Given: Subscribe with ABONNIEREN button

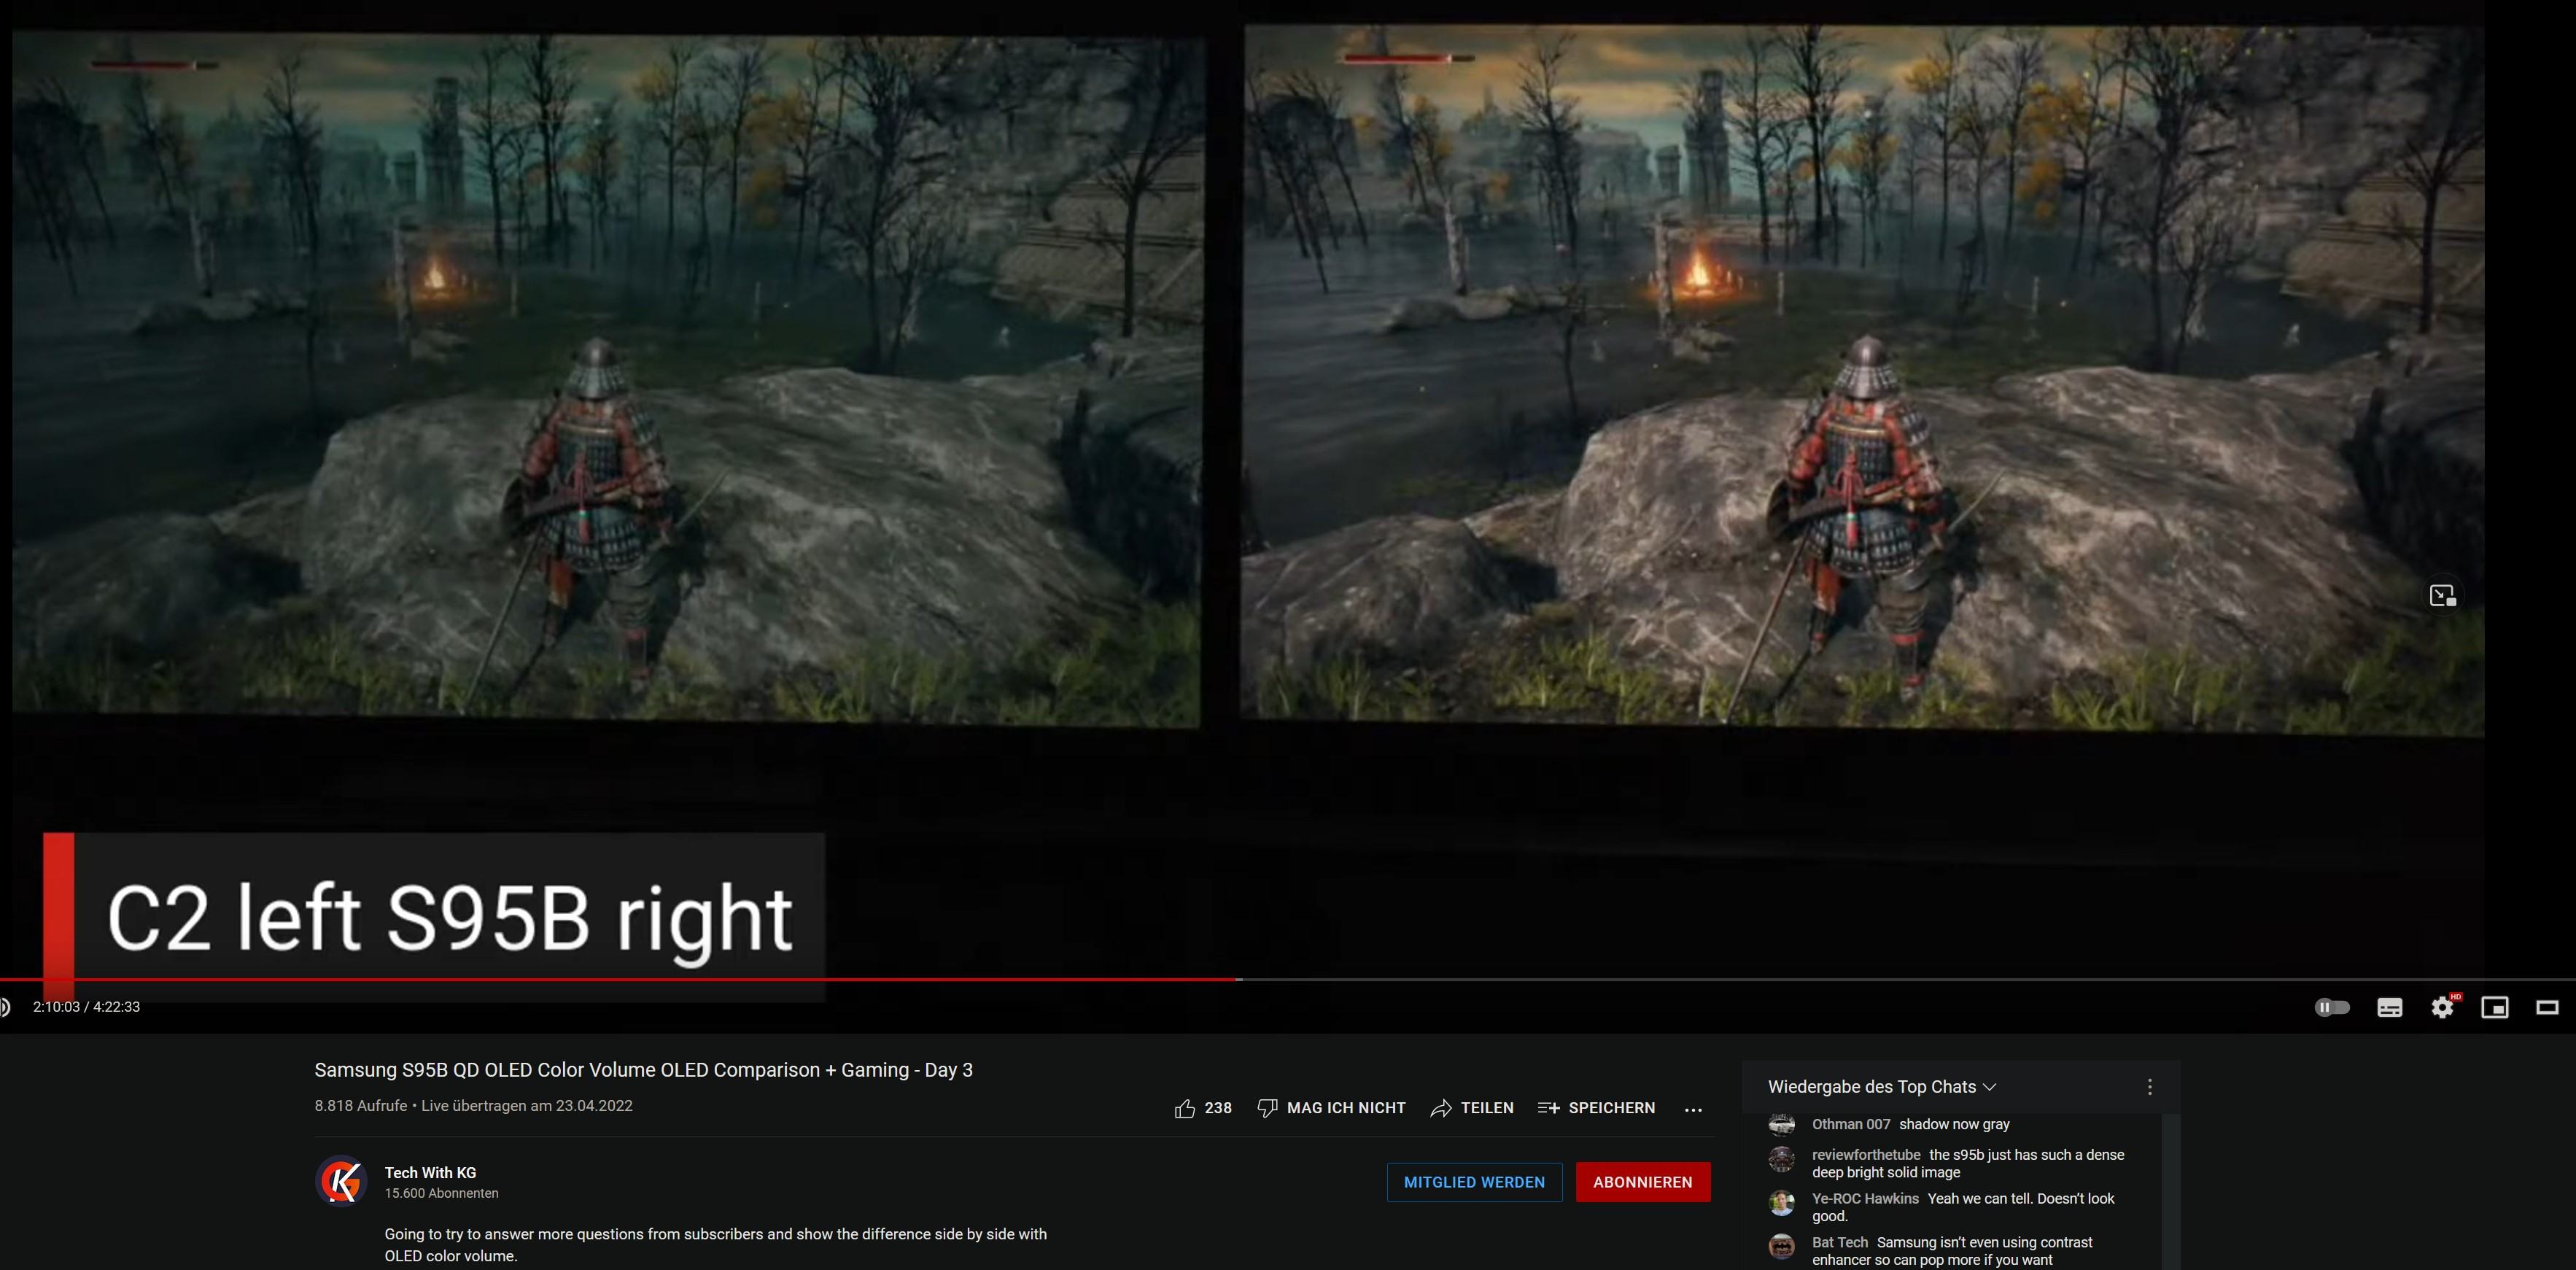Looking at the screenshot, I should pos(1643,1182).
